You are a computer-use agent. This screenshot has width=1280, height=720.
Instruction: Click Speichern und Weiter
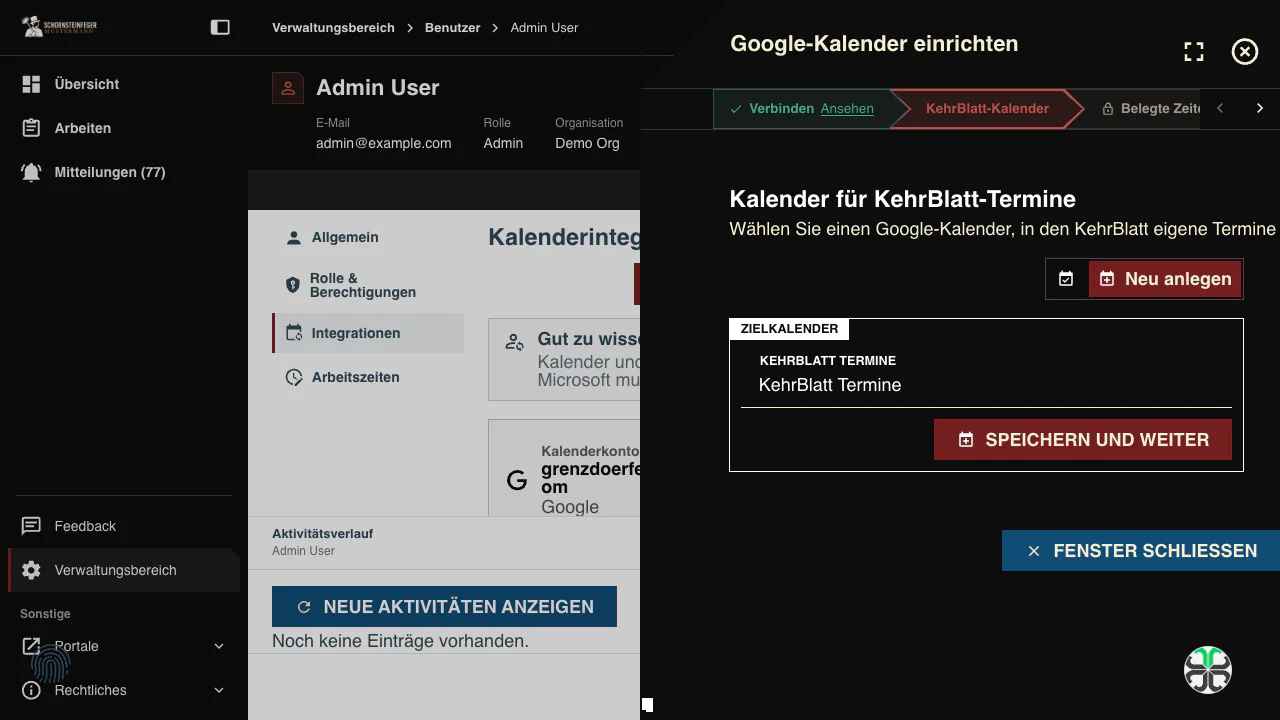[x=1083, y=440]
